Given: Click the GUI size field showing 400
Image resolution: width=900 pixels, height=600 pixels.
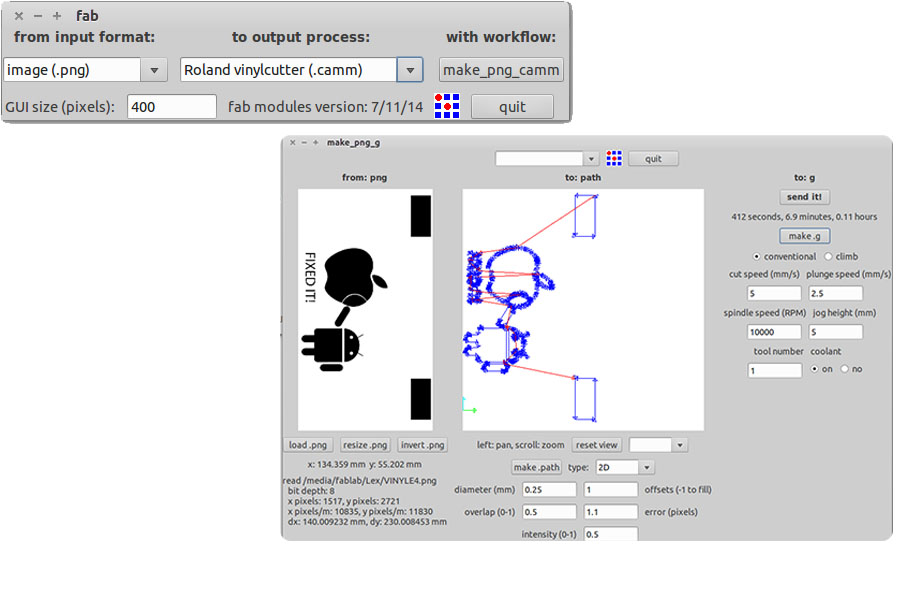Looking at the screenshot, I should point(172,107).
